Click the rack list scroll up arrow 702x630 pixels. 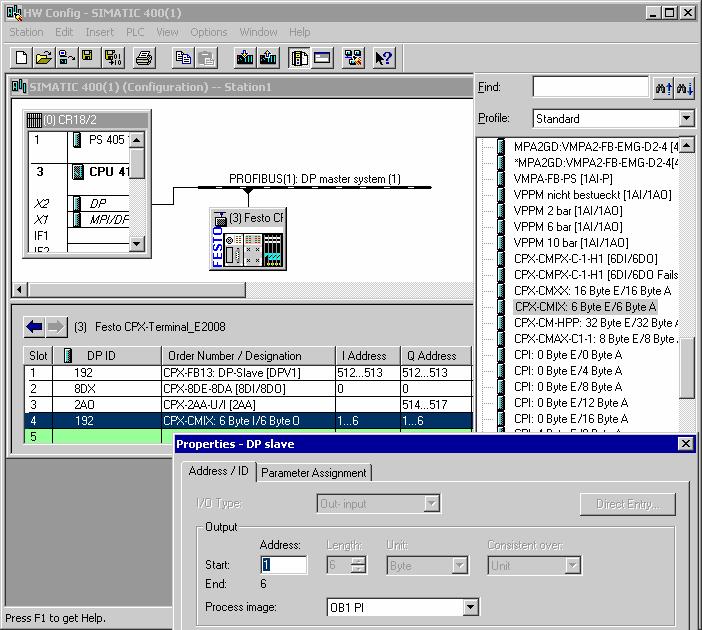point(137,140)
